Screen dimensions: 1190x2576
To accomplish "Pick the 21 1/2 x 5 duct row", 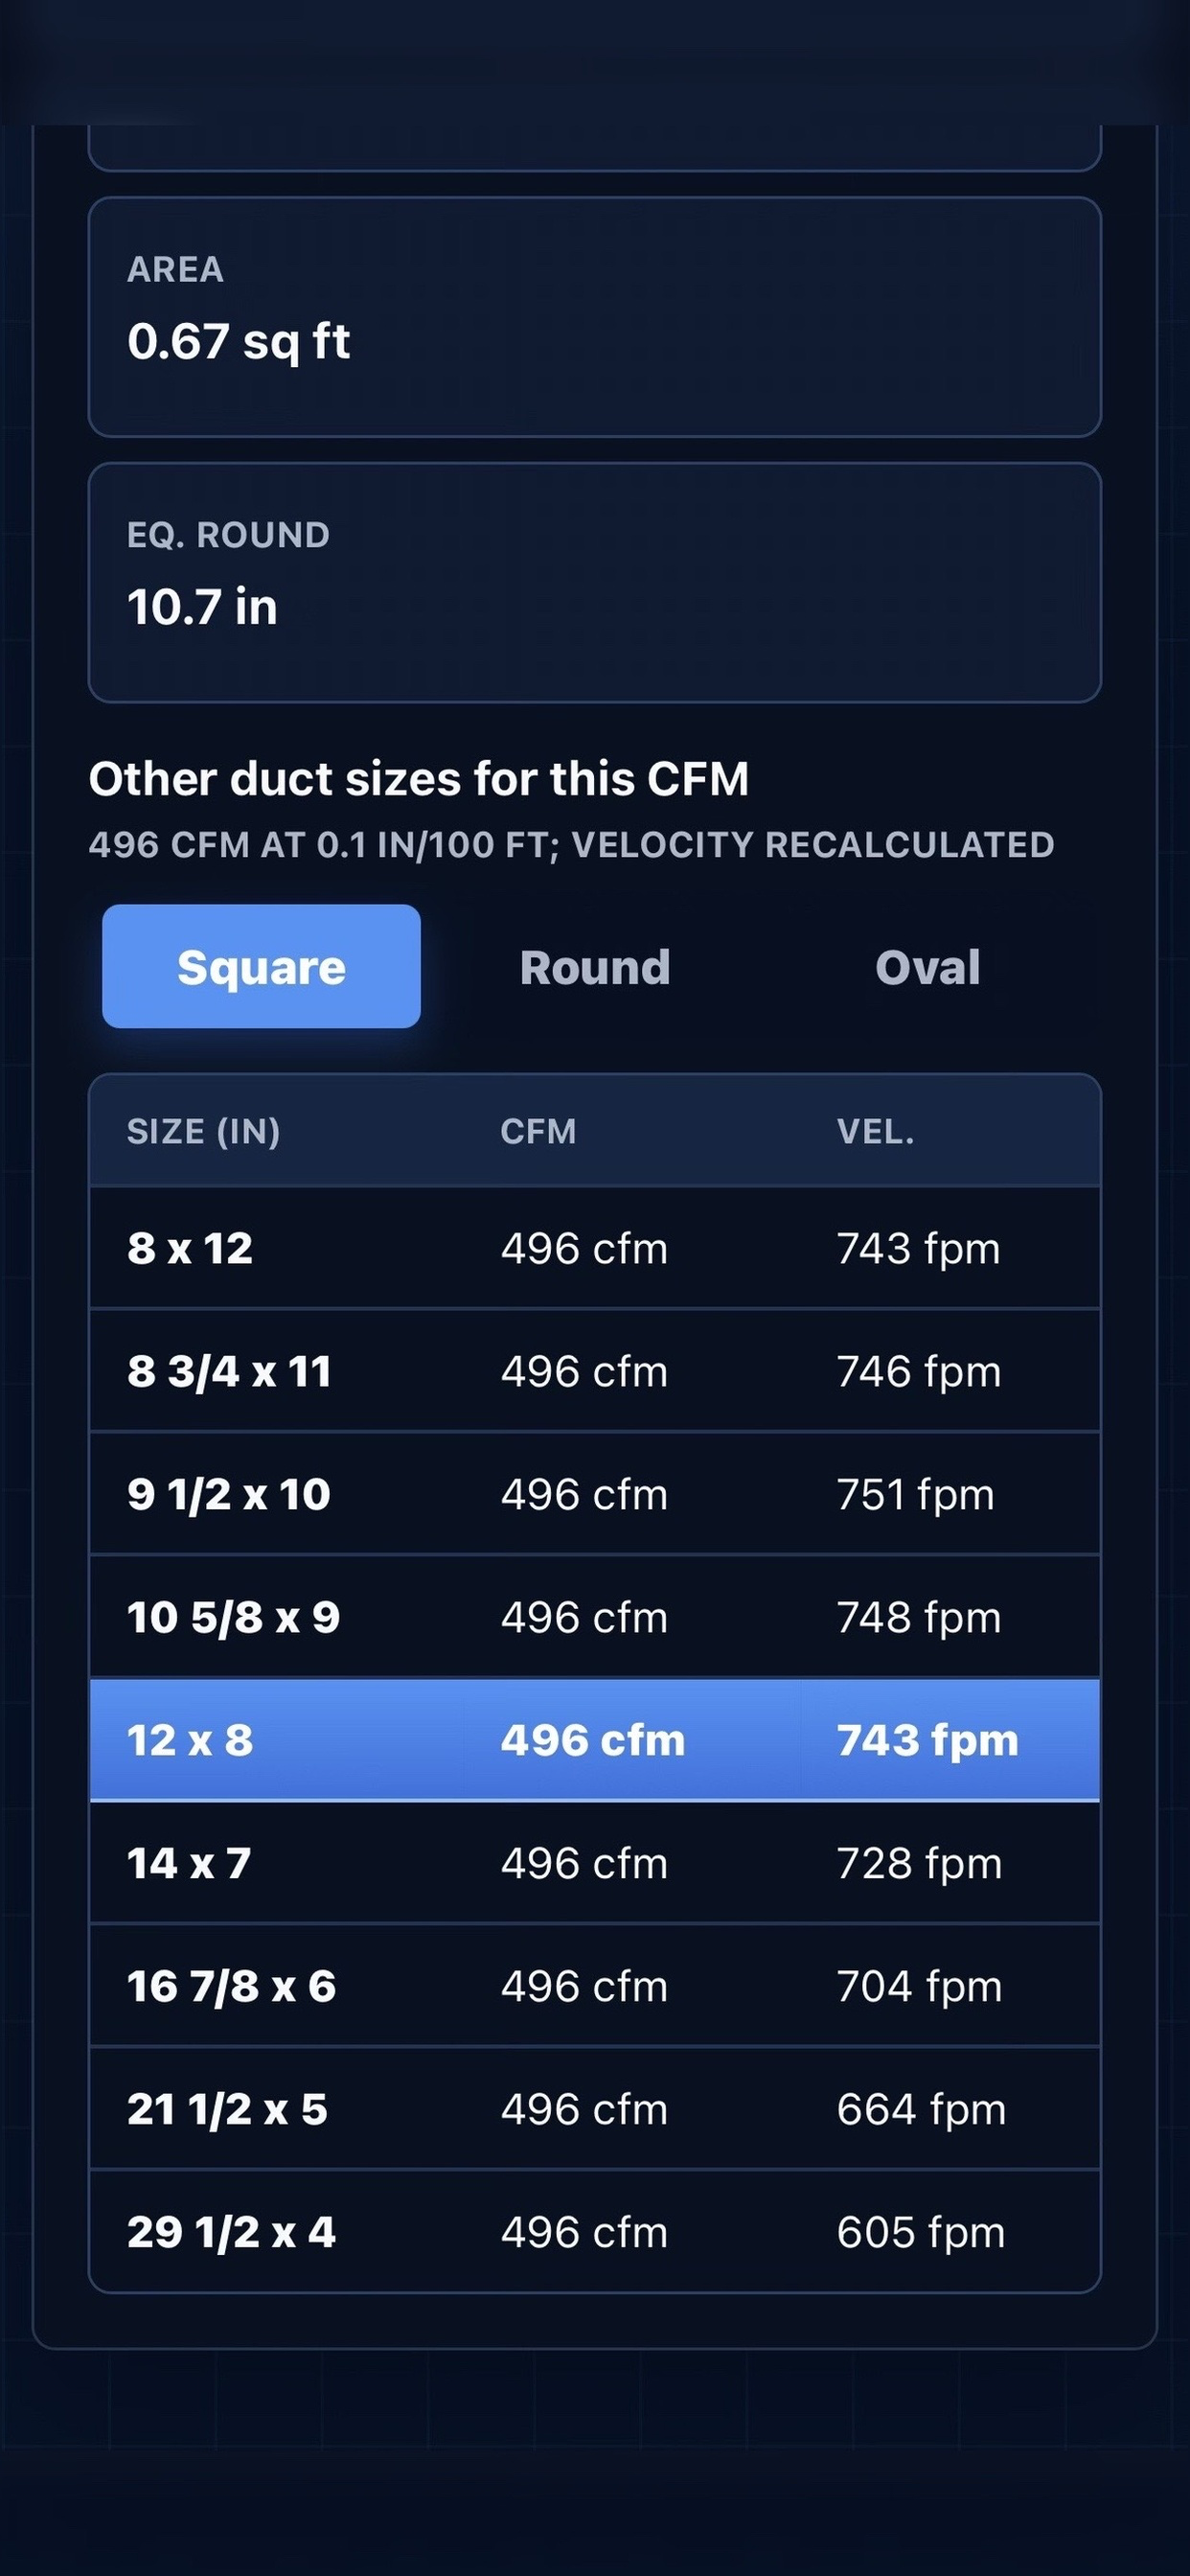I will point(595,2109).
